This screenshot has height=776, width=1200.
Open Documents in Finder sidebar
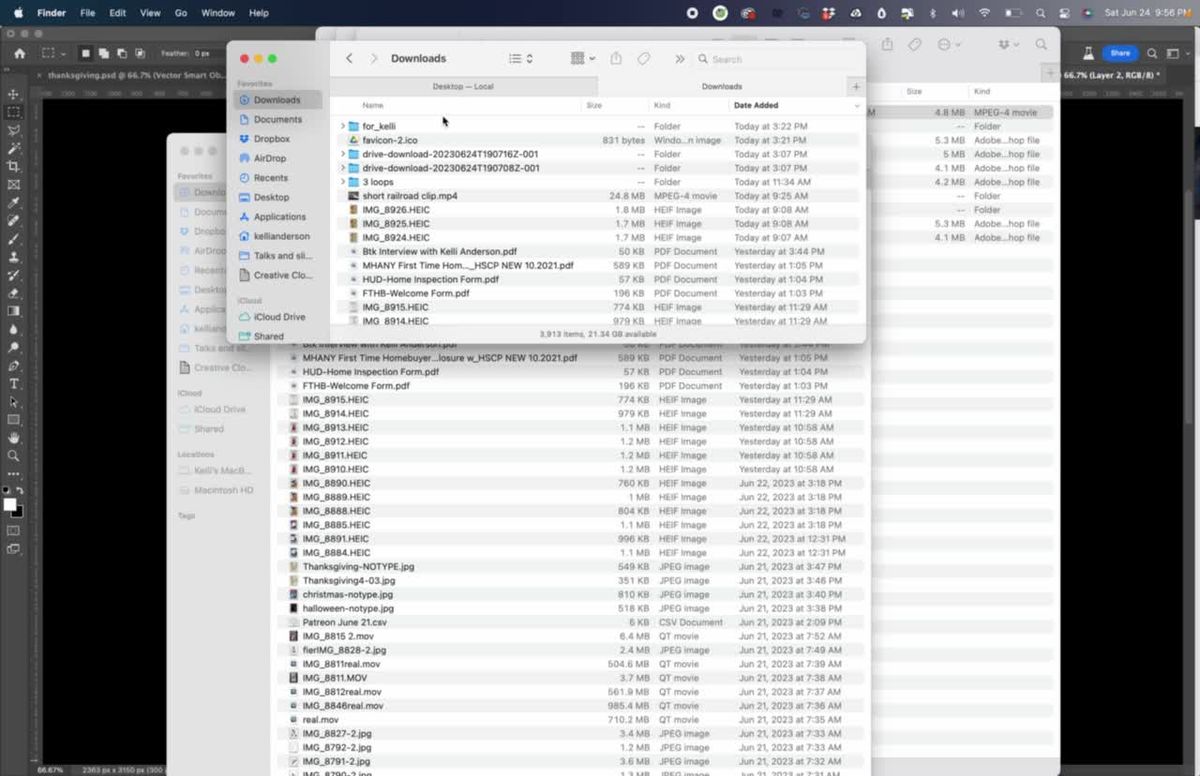(277, 120)
